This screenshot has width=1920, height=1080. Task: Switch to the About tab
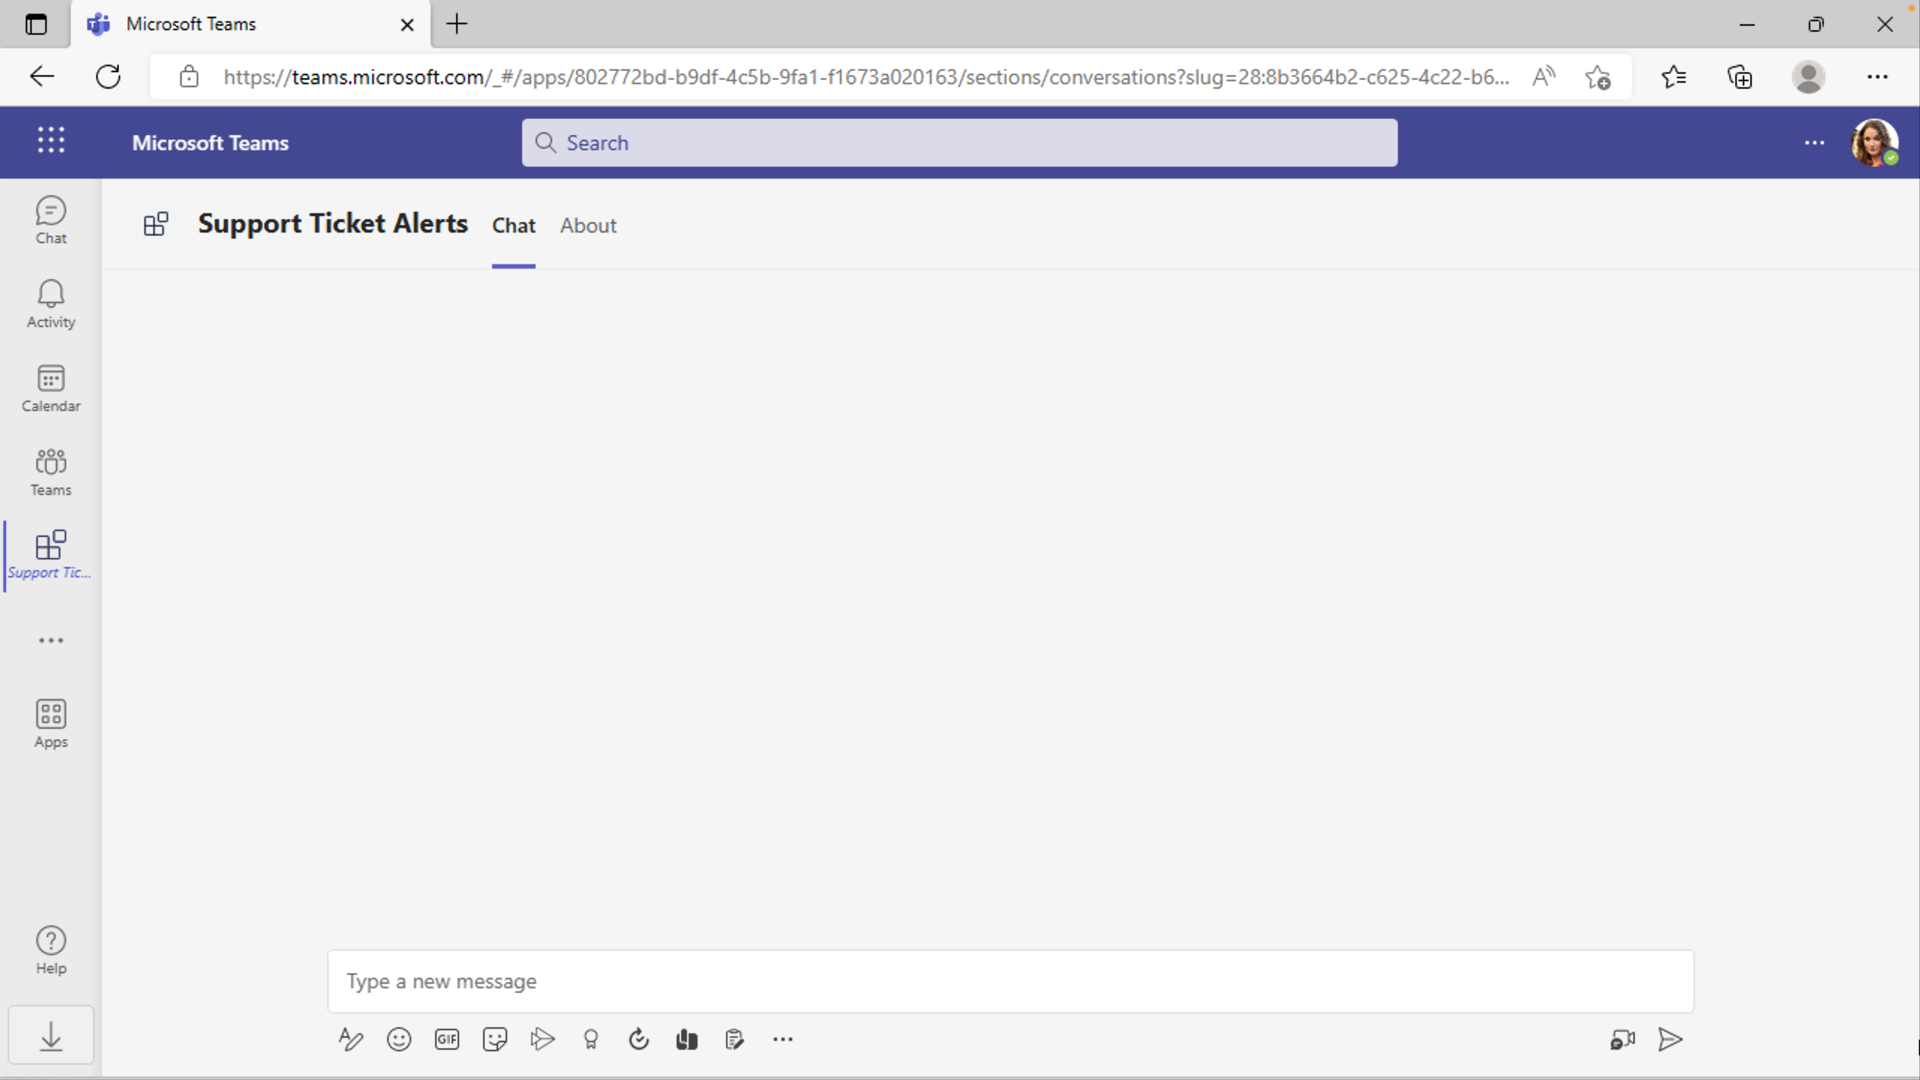tap(588, 224)
